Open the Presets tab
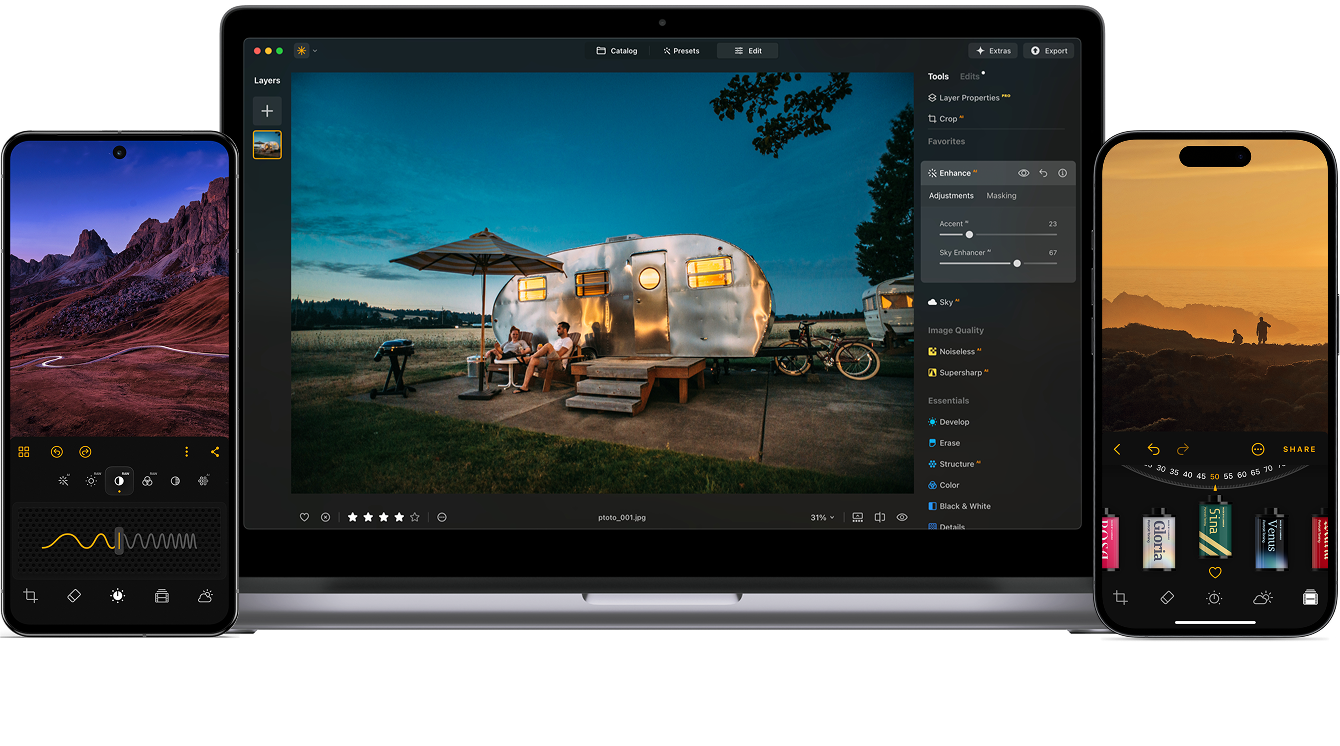 point(683,50)
